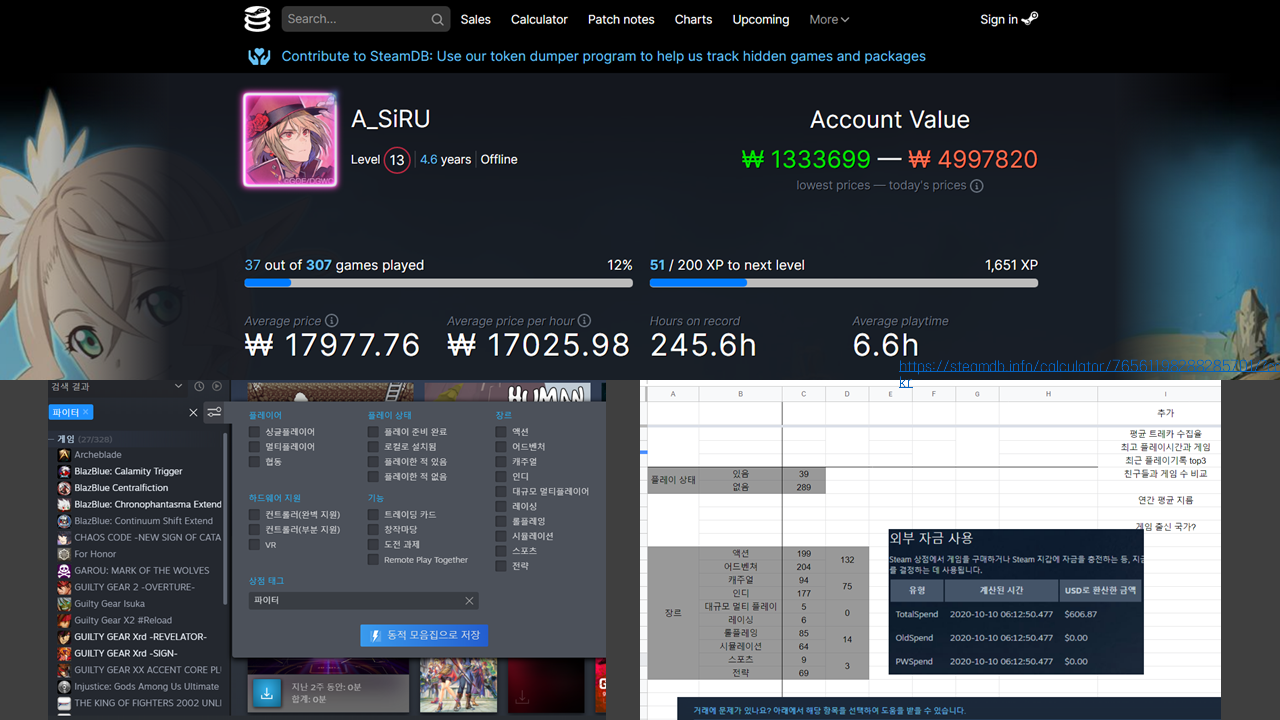This screenshot has width=1280, height=720.
Task: Select spreadsheet column C header
Action: (x=803, y=394)
